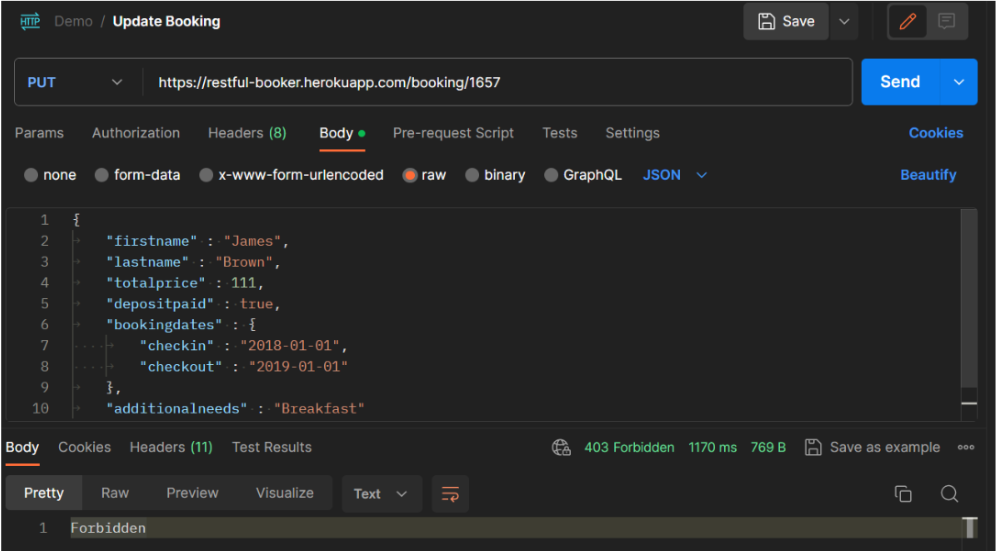Click the request body editor vertical scrollbar
The width and height of the screenshot is (996, 551).
tap(969, 297)
